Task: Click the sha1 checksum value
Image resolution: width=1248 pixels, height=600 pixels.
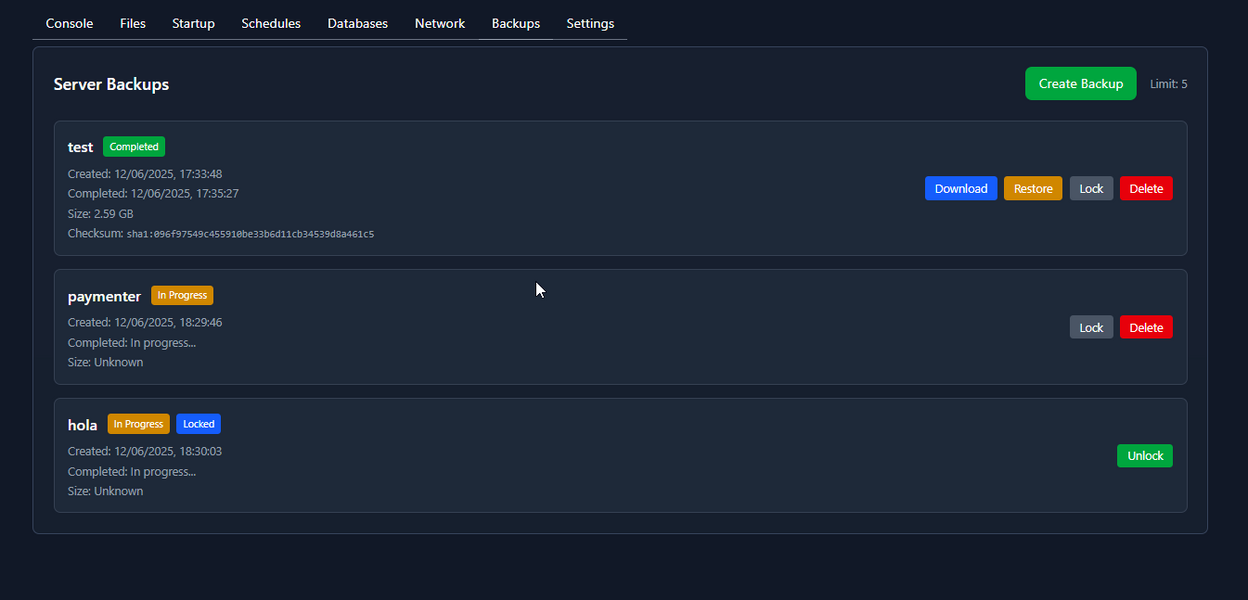Action: point(250,234)
